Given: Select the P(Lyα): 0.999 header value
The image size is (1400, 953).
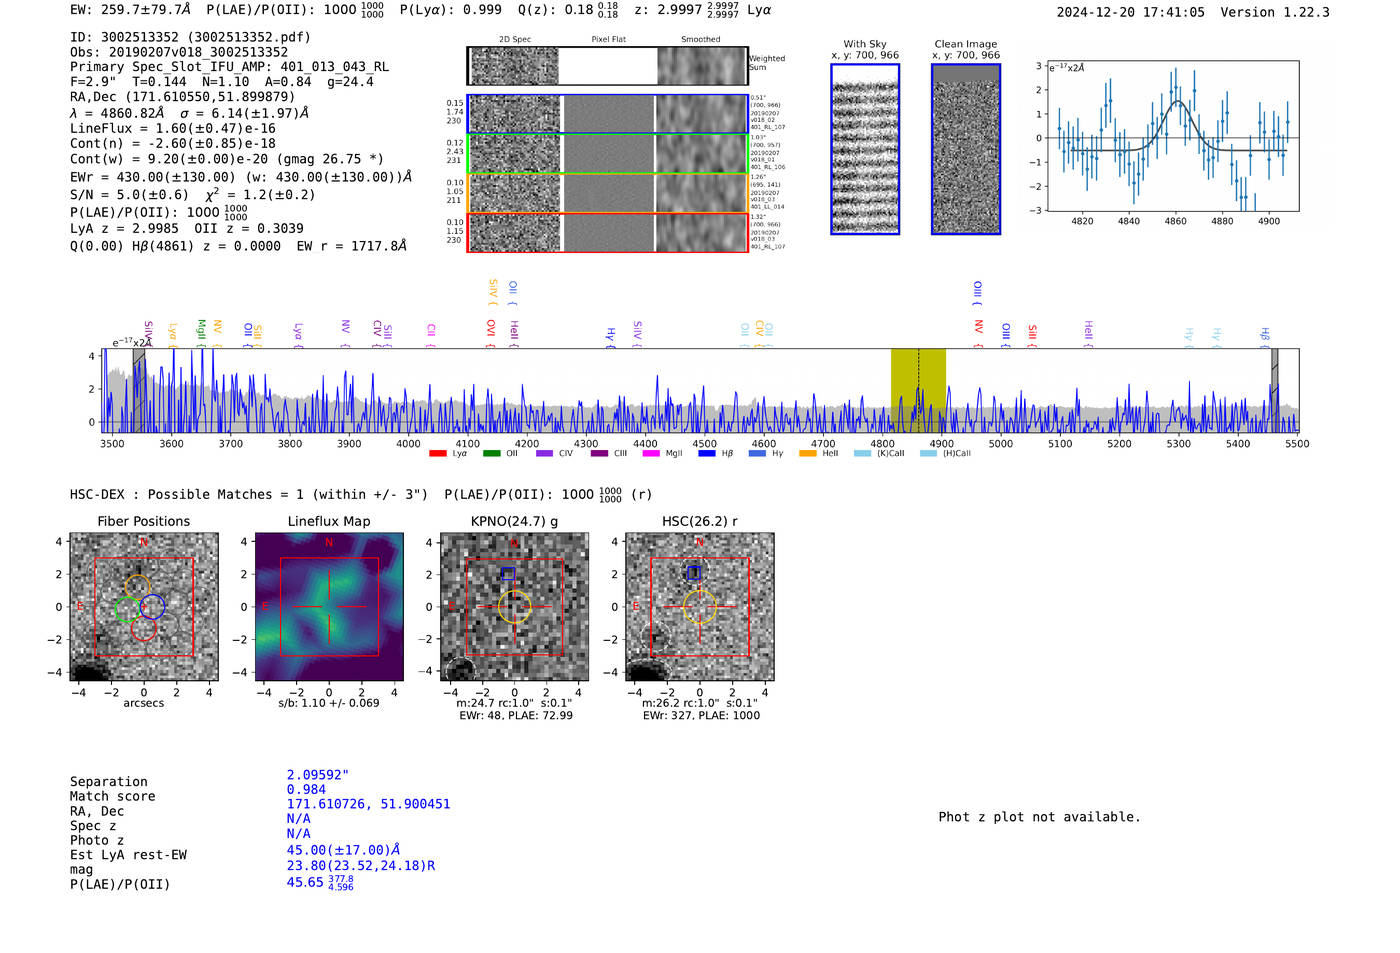Looking at the screenshot, I should (451, 9).
